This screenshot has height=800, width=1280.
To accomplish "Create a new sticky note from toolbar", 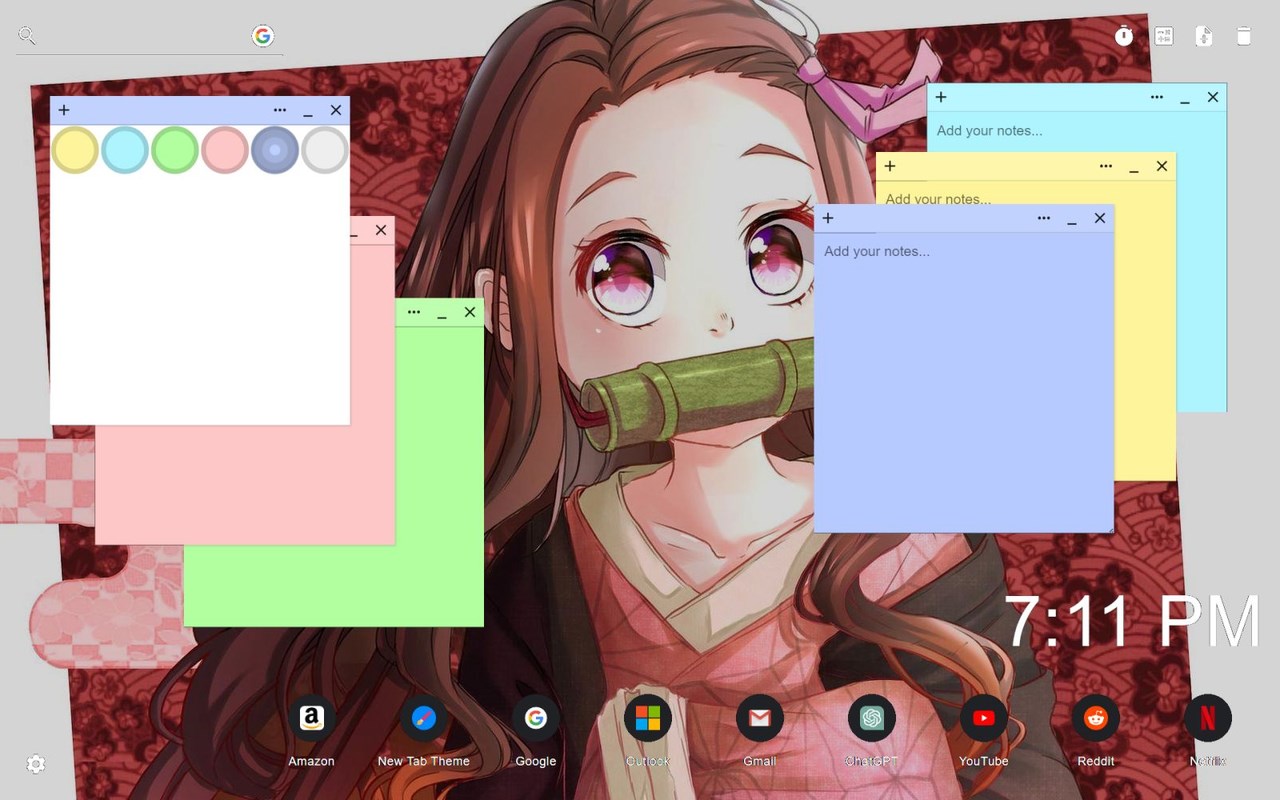I will pos(1204,36).
